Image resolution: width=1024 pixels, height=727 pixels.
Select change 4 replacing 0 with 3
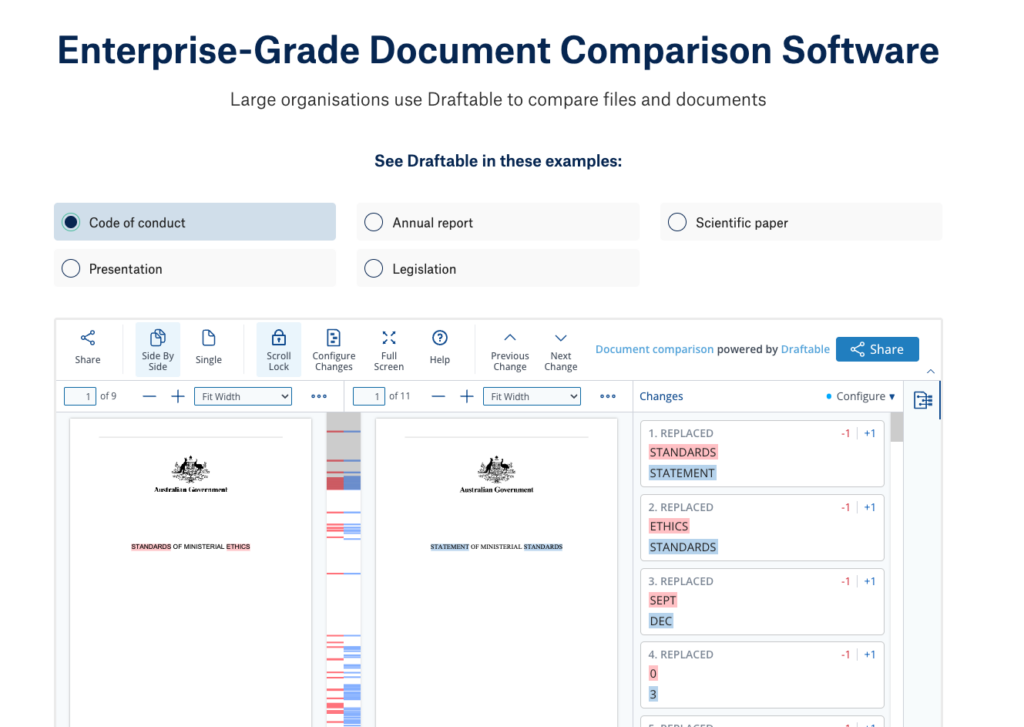coord(762,675)
